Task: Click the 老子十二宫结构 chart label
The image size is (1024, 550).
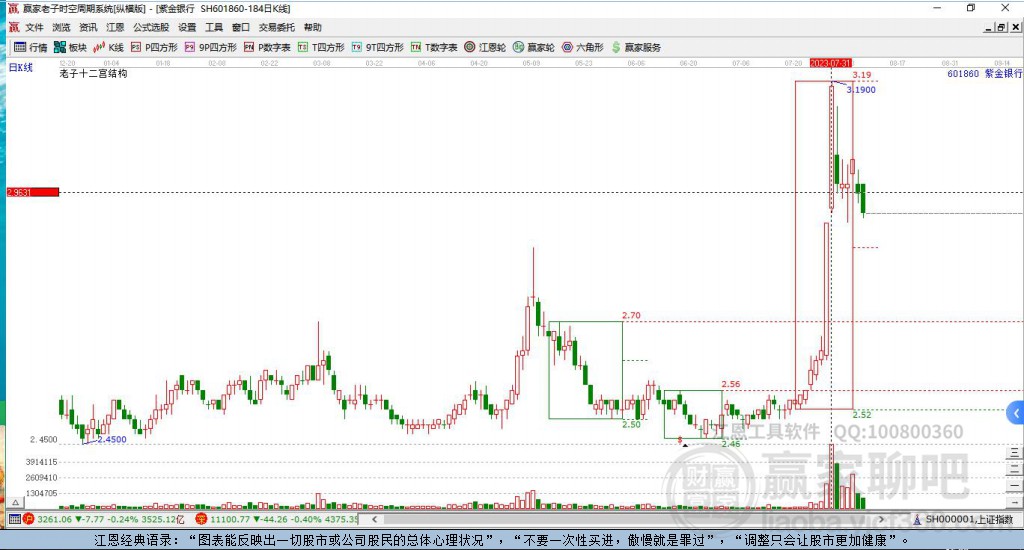Action: (93, 74)
